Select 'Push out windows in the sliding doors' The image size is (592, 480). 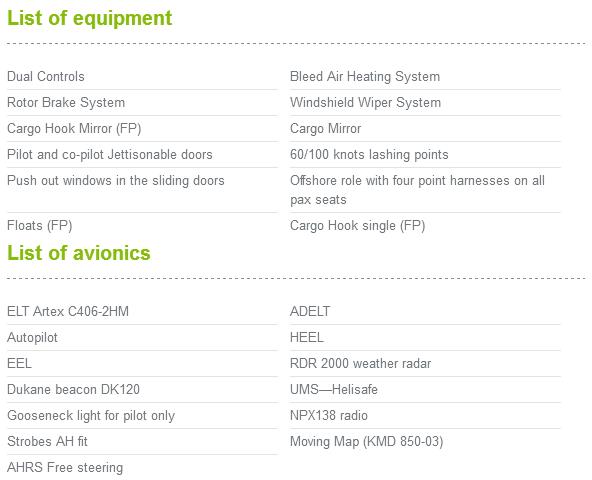116,181
